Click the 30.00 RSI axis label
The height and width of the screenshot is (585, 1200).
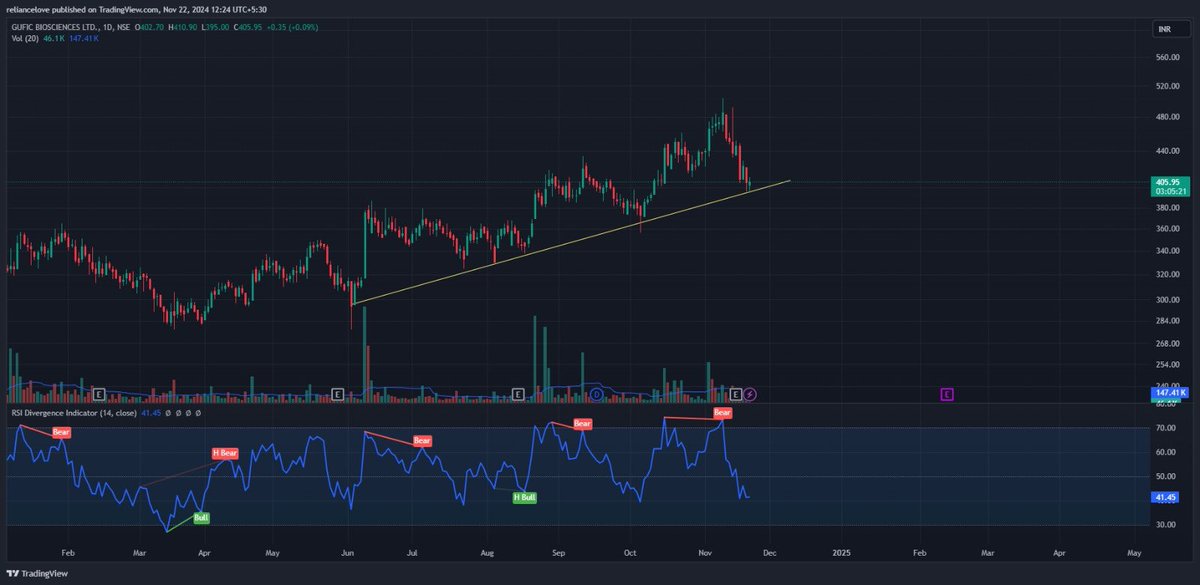point(1166,525)
